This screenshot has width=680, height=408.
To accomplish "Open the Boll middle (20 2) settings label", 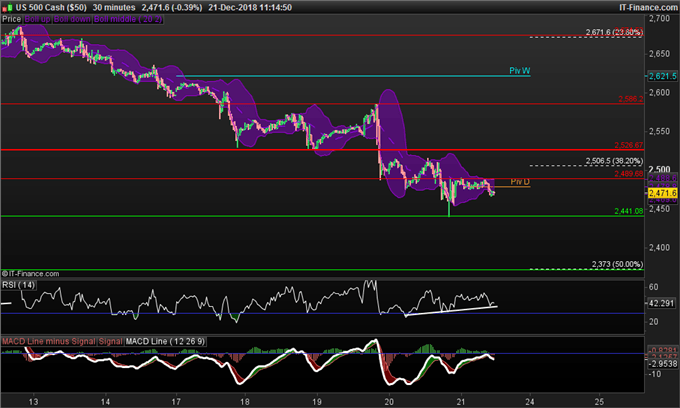I will [x=128, y=20].
